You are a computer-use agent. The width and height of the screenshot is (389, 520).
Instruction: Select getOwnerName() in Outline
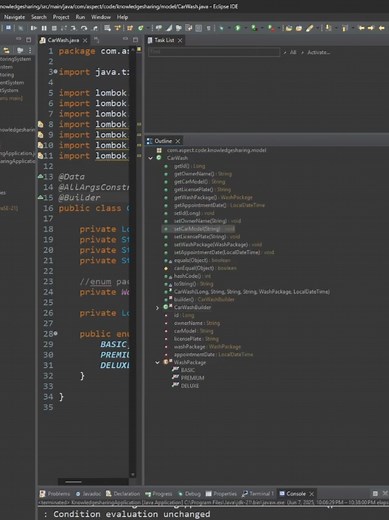(203, 174)
